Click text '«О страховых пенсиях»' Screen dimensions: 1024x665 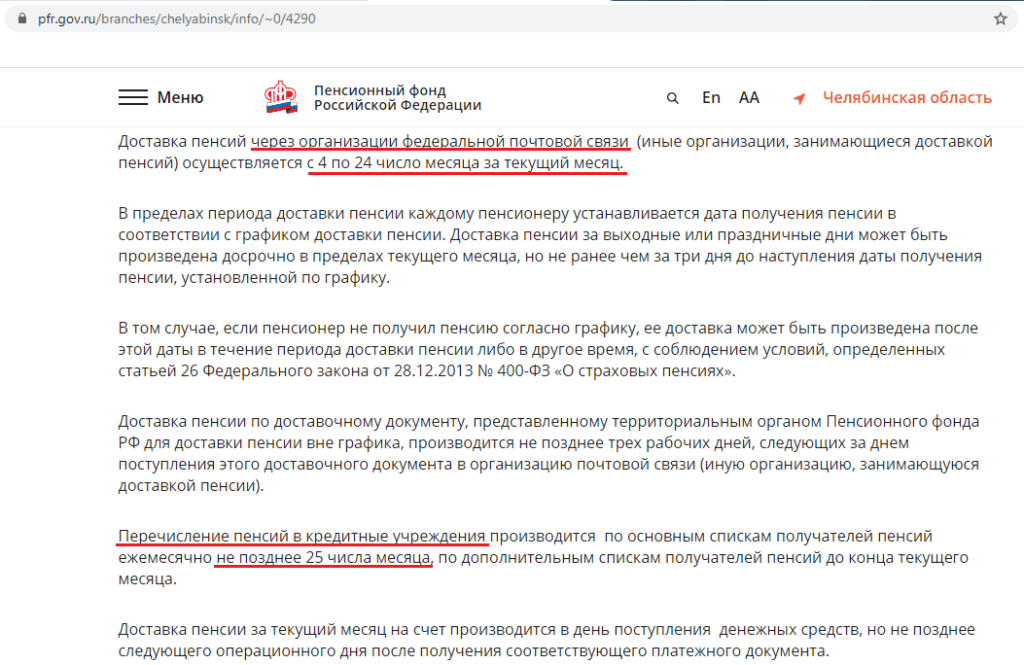coord(645,370)
